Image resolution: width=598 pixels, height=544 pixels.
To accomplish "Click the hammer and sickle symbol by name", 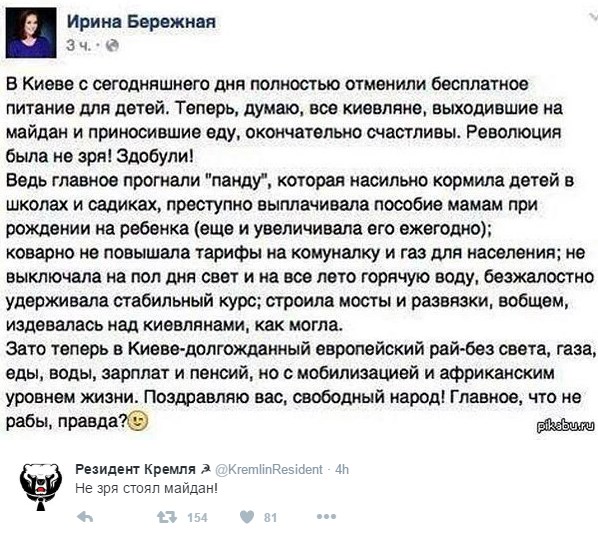I will click(205, 469).
